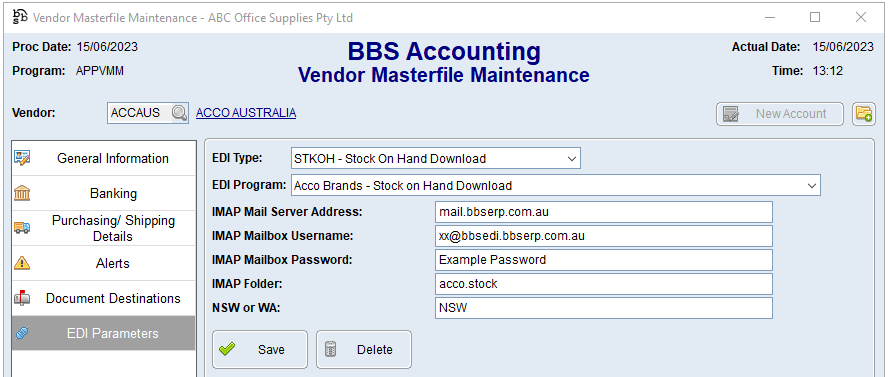This screenshot has height=377, width=888.
Task: Click the Banking building icon
Action: point(22,193)
